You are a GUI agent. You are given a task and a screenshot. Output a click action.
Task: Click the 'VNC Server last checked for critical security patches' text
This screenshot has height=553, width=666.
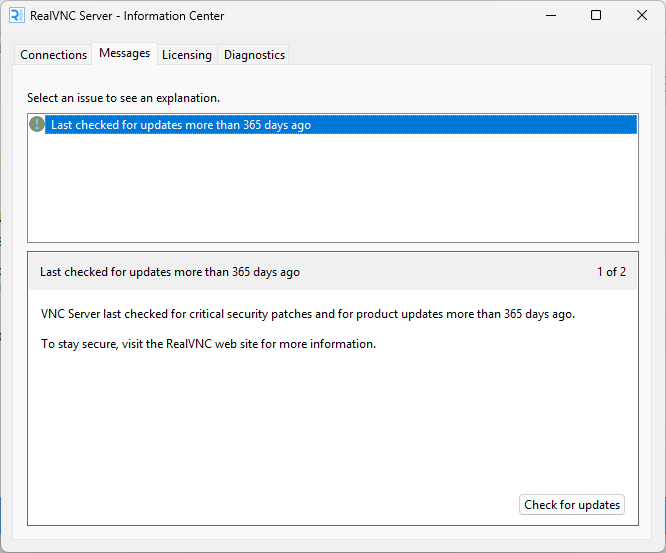tap(308, 314)
